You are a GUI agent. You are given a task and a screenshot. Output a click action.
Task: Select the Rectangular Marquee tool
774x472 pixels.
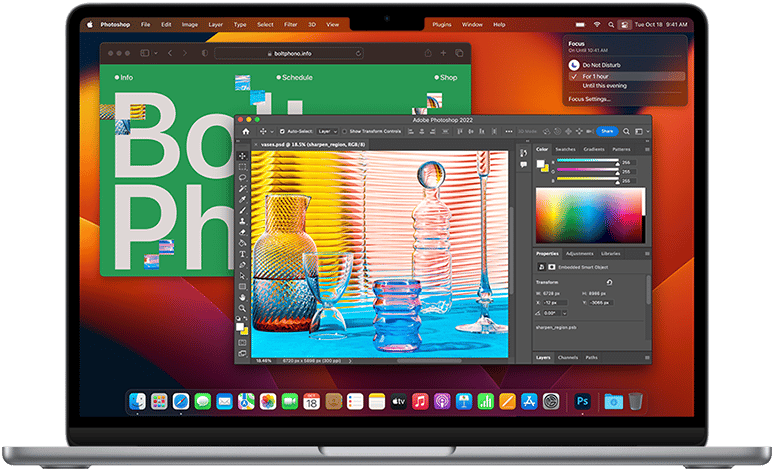pyautogui.click(x=242, y=167)
